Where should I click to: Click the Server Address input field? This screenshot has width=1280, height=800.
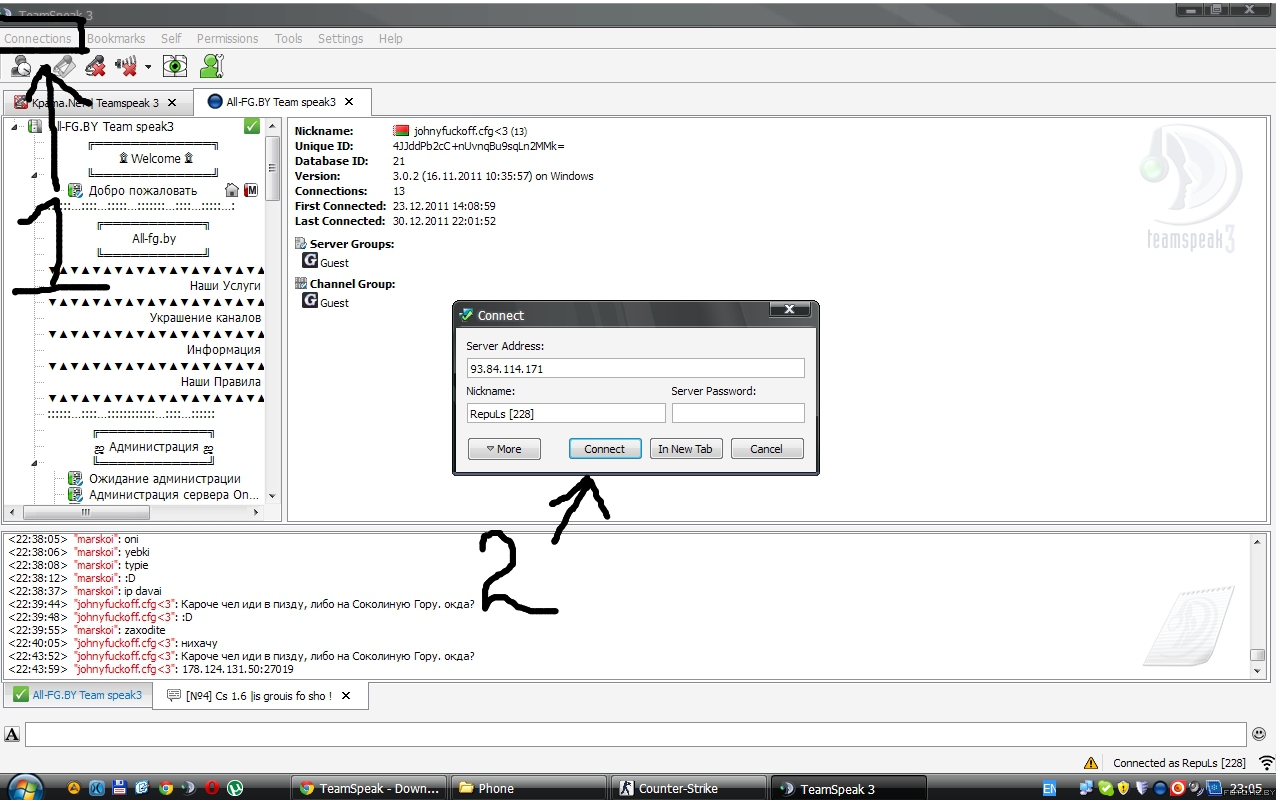pos(635,368)
